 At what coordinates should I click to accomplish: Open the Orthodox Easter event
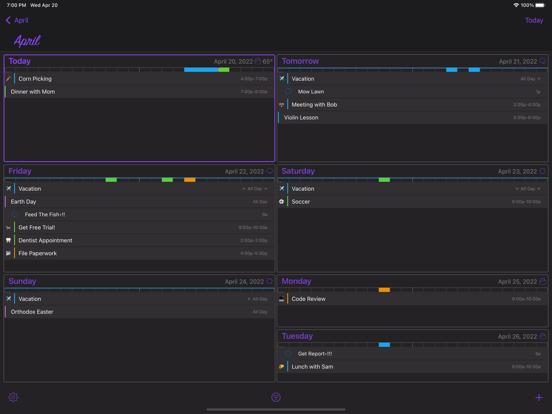pyautogui.click(x=139, y=312)
